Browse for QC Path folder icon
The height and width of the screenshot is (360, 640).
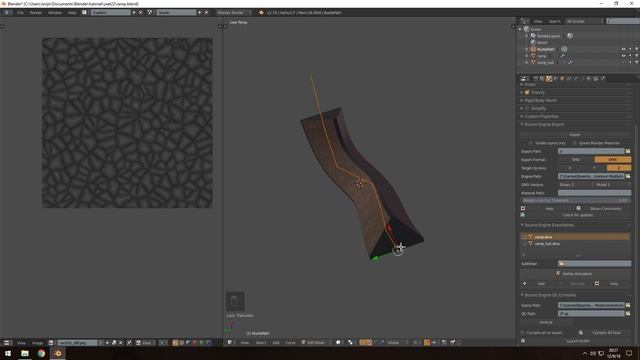point(628,314)
